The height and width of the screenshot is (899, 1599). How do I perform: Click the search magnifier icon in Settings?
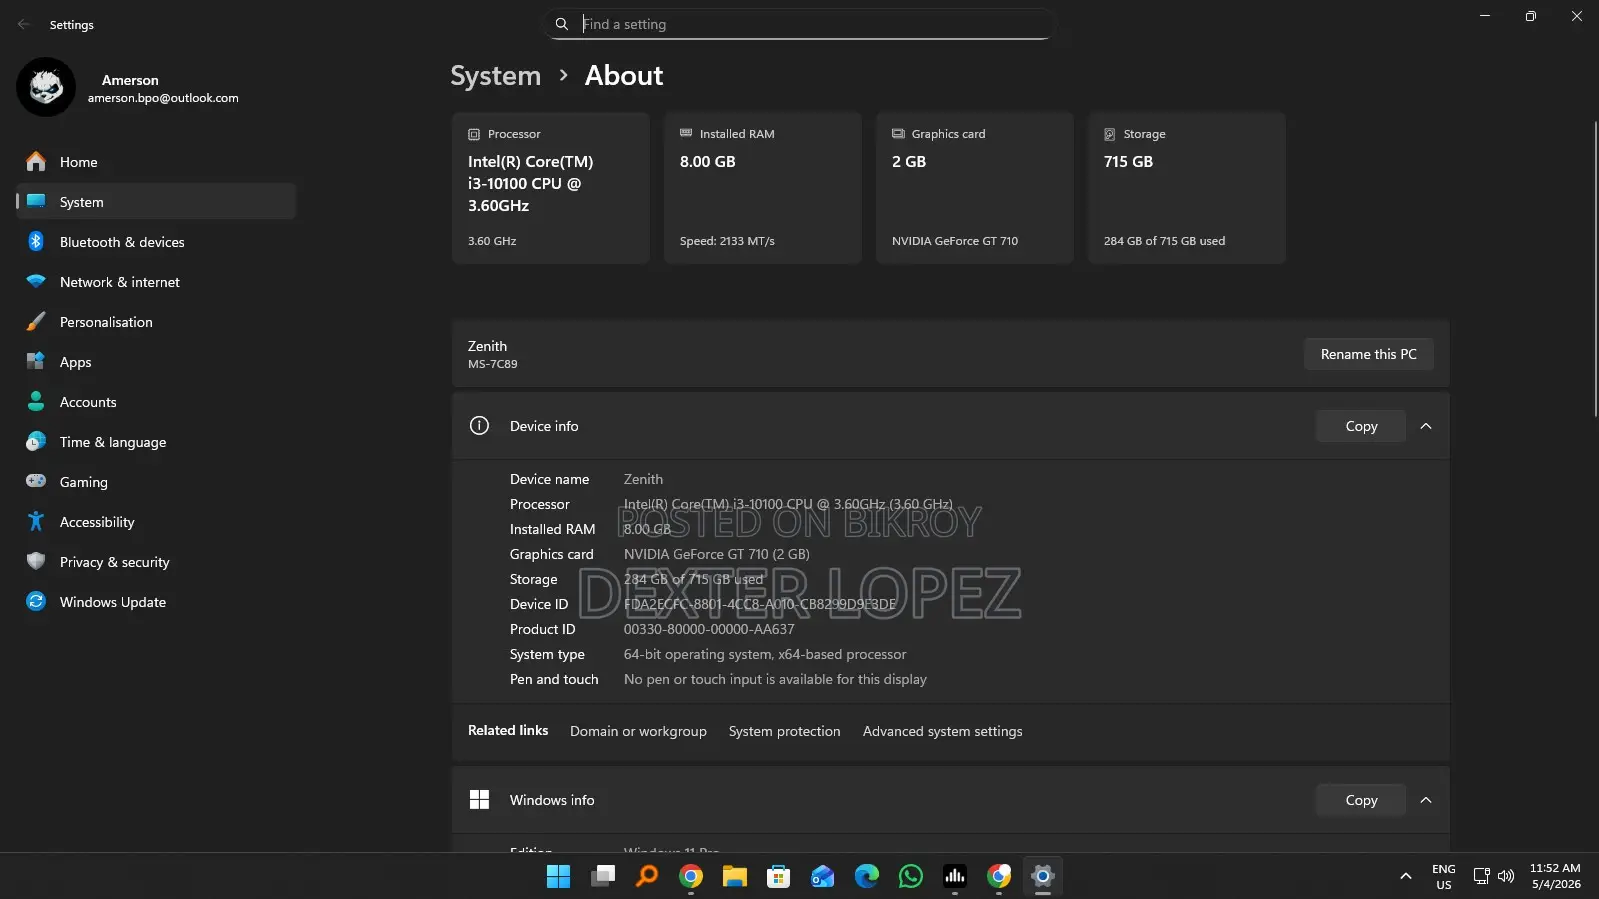tap(562, 24)
